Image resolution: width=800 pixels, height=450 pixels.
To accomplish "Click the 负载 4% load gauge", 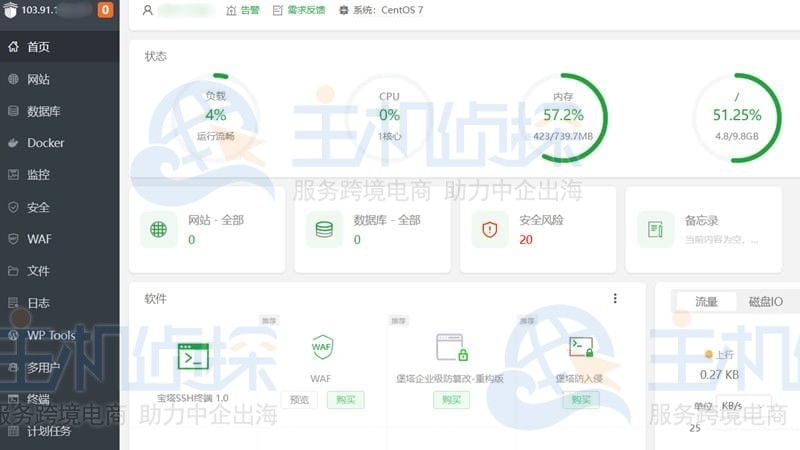I will point(216,117).
